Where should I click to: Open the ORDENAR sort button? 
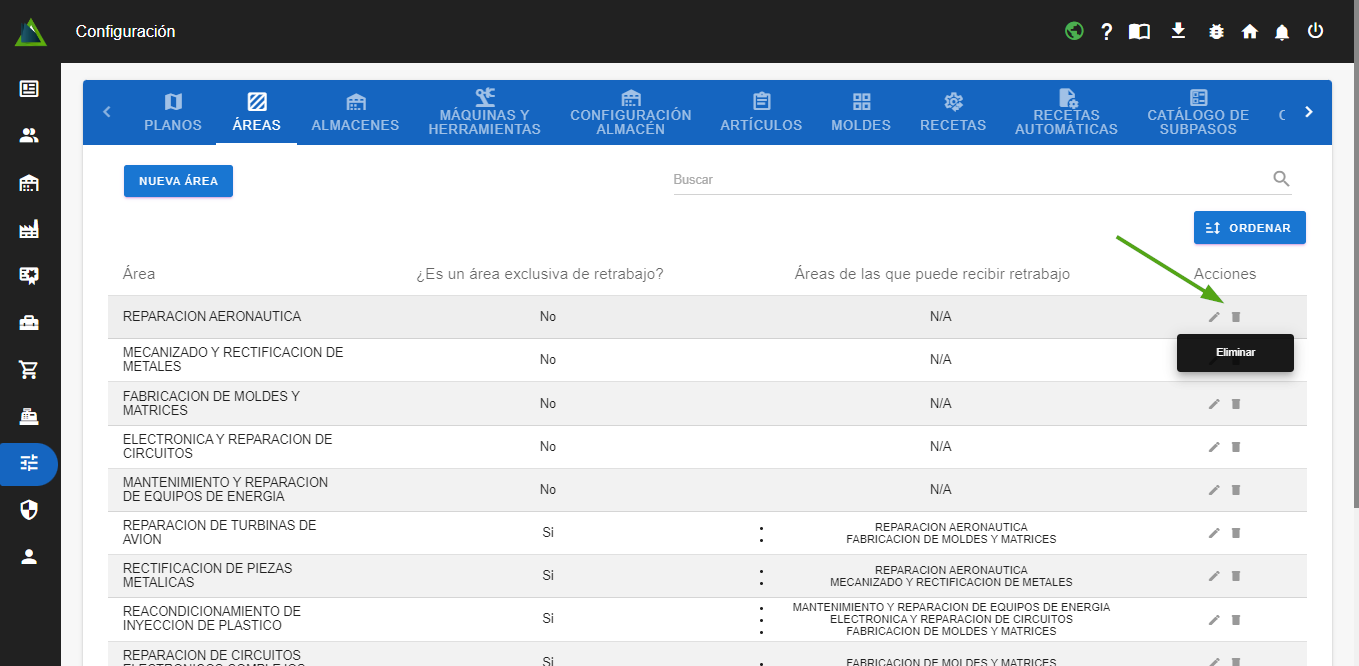point(1249,228)
